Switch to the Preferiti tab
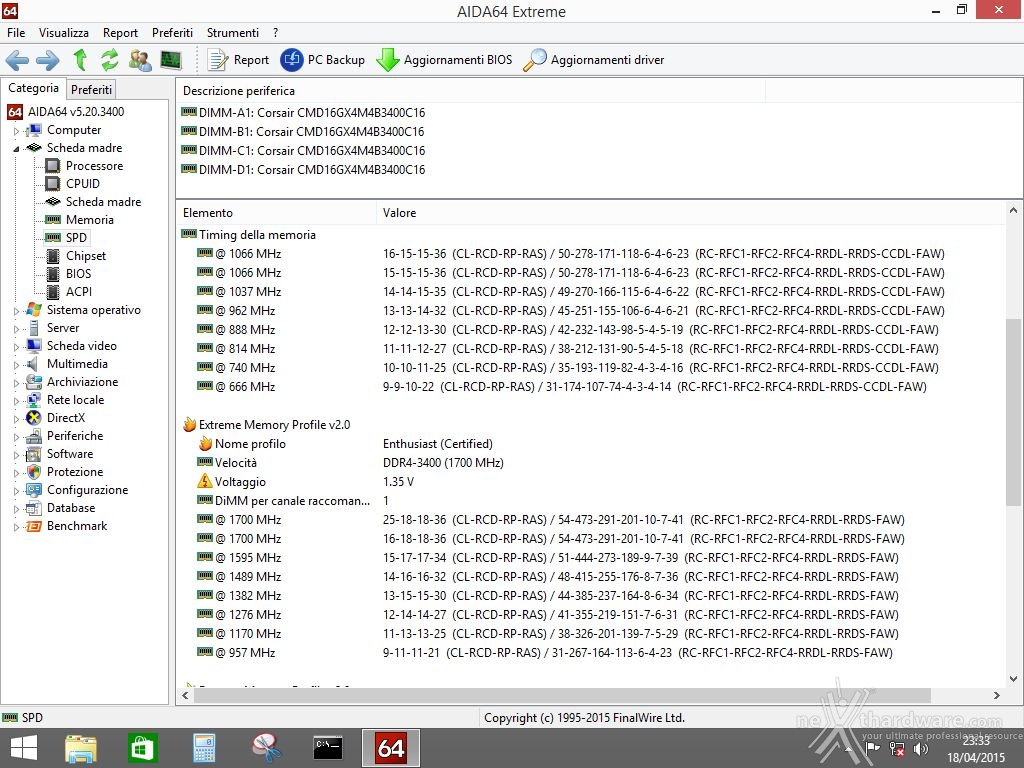Screen dimensions: 1024x768 pos(91,89)
